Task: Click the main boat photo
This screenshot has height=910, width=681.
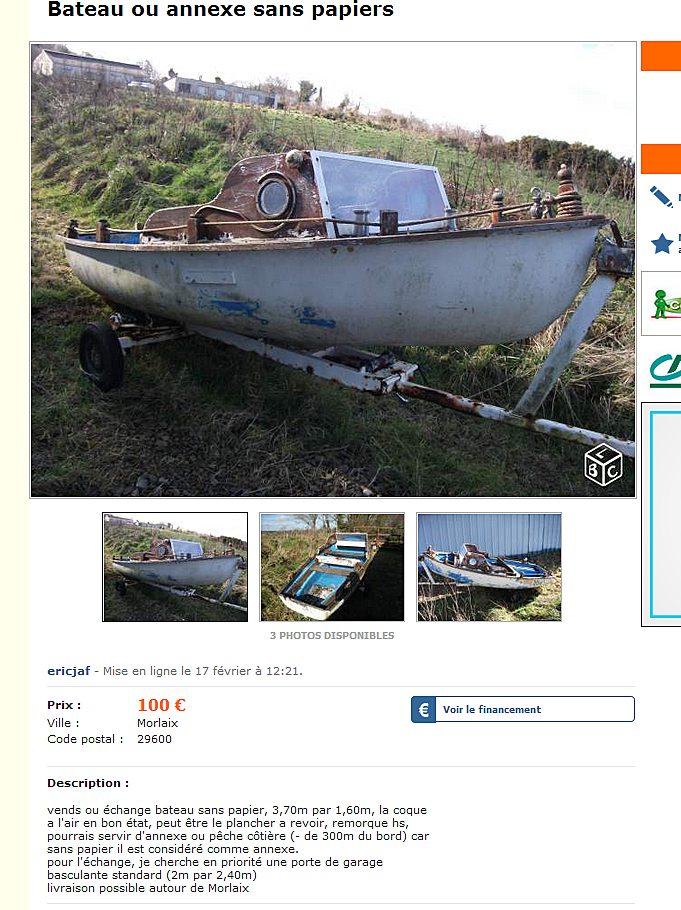Action: tap(333, 270)
